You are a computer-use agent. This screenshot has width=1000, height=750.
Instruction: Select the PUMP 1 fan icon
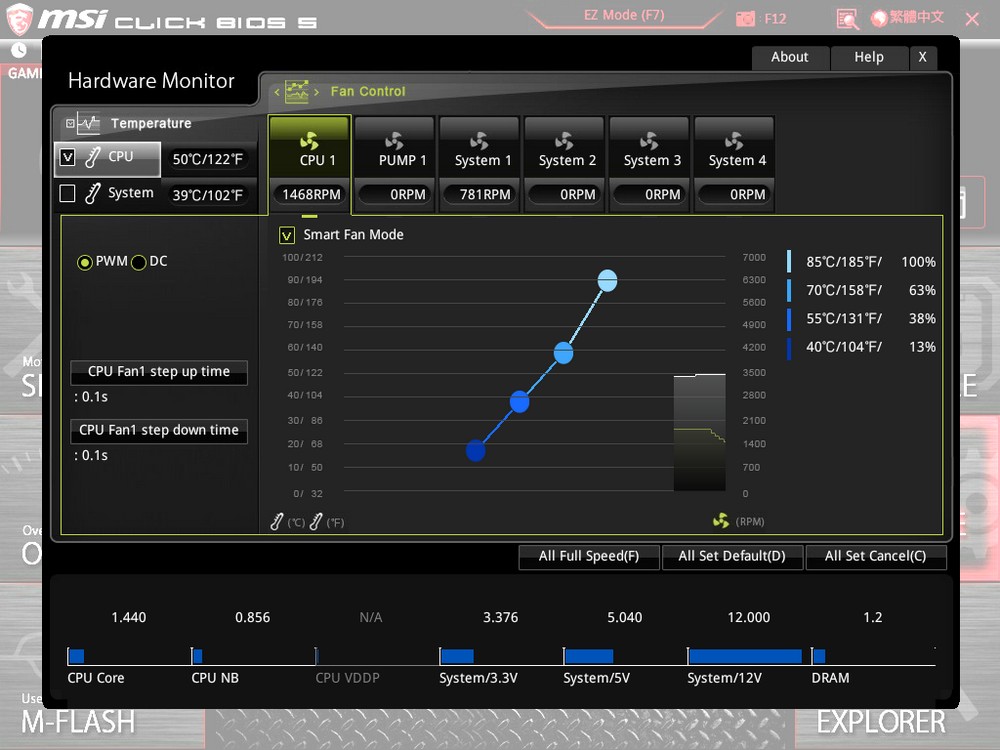tap(394, 141)
